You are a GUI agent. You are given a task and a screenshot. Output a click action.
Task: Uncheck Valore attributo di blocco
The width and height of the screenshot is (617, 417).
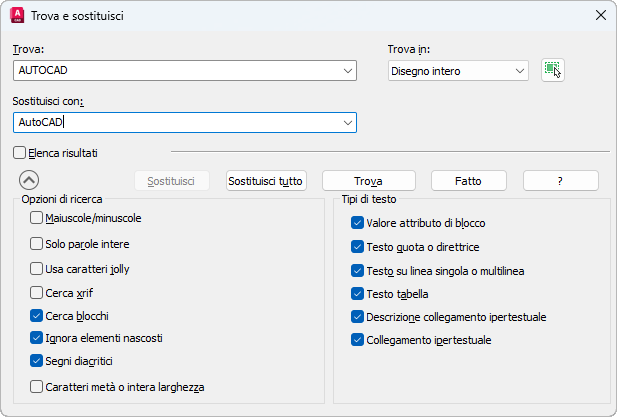click(358, 223)
